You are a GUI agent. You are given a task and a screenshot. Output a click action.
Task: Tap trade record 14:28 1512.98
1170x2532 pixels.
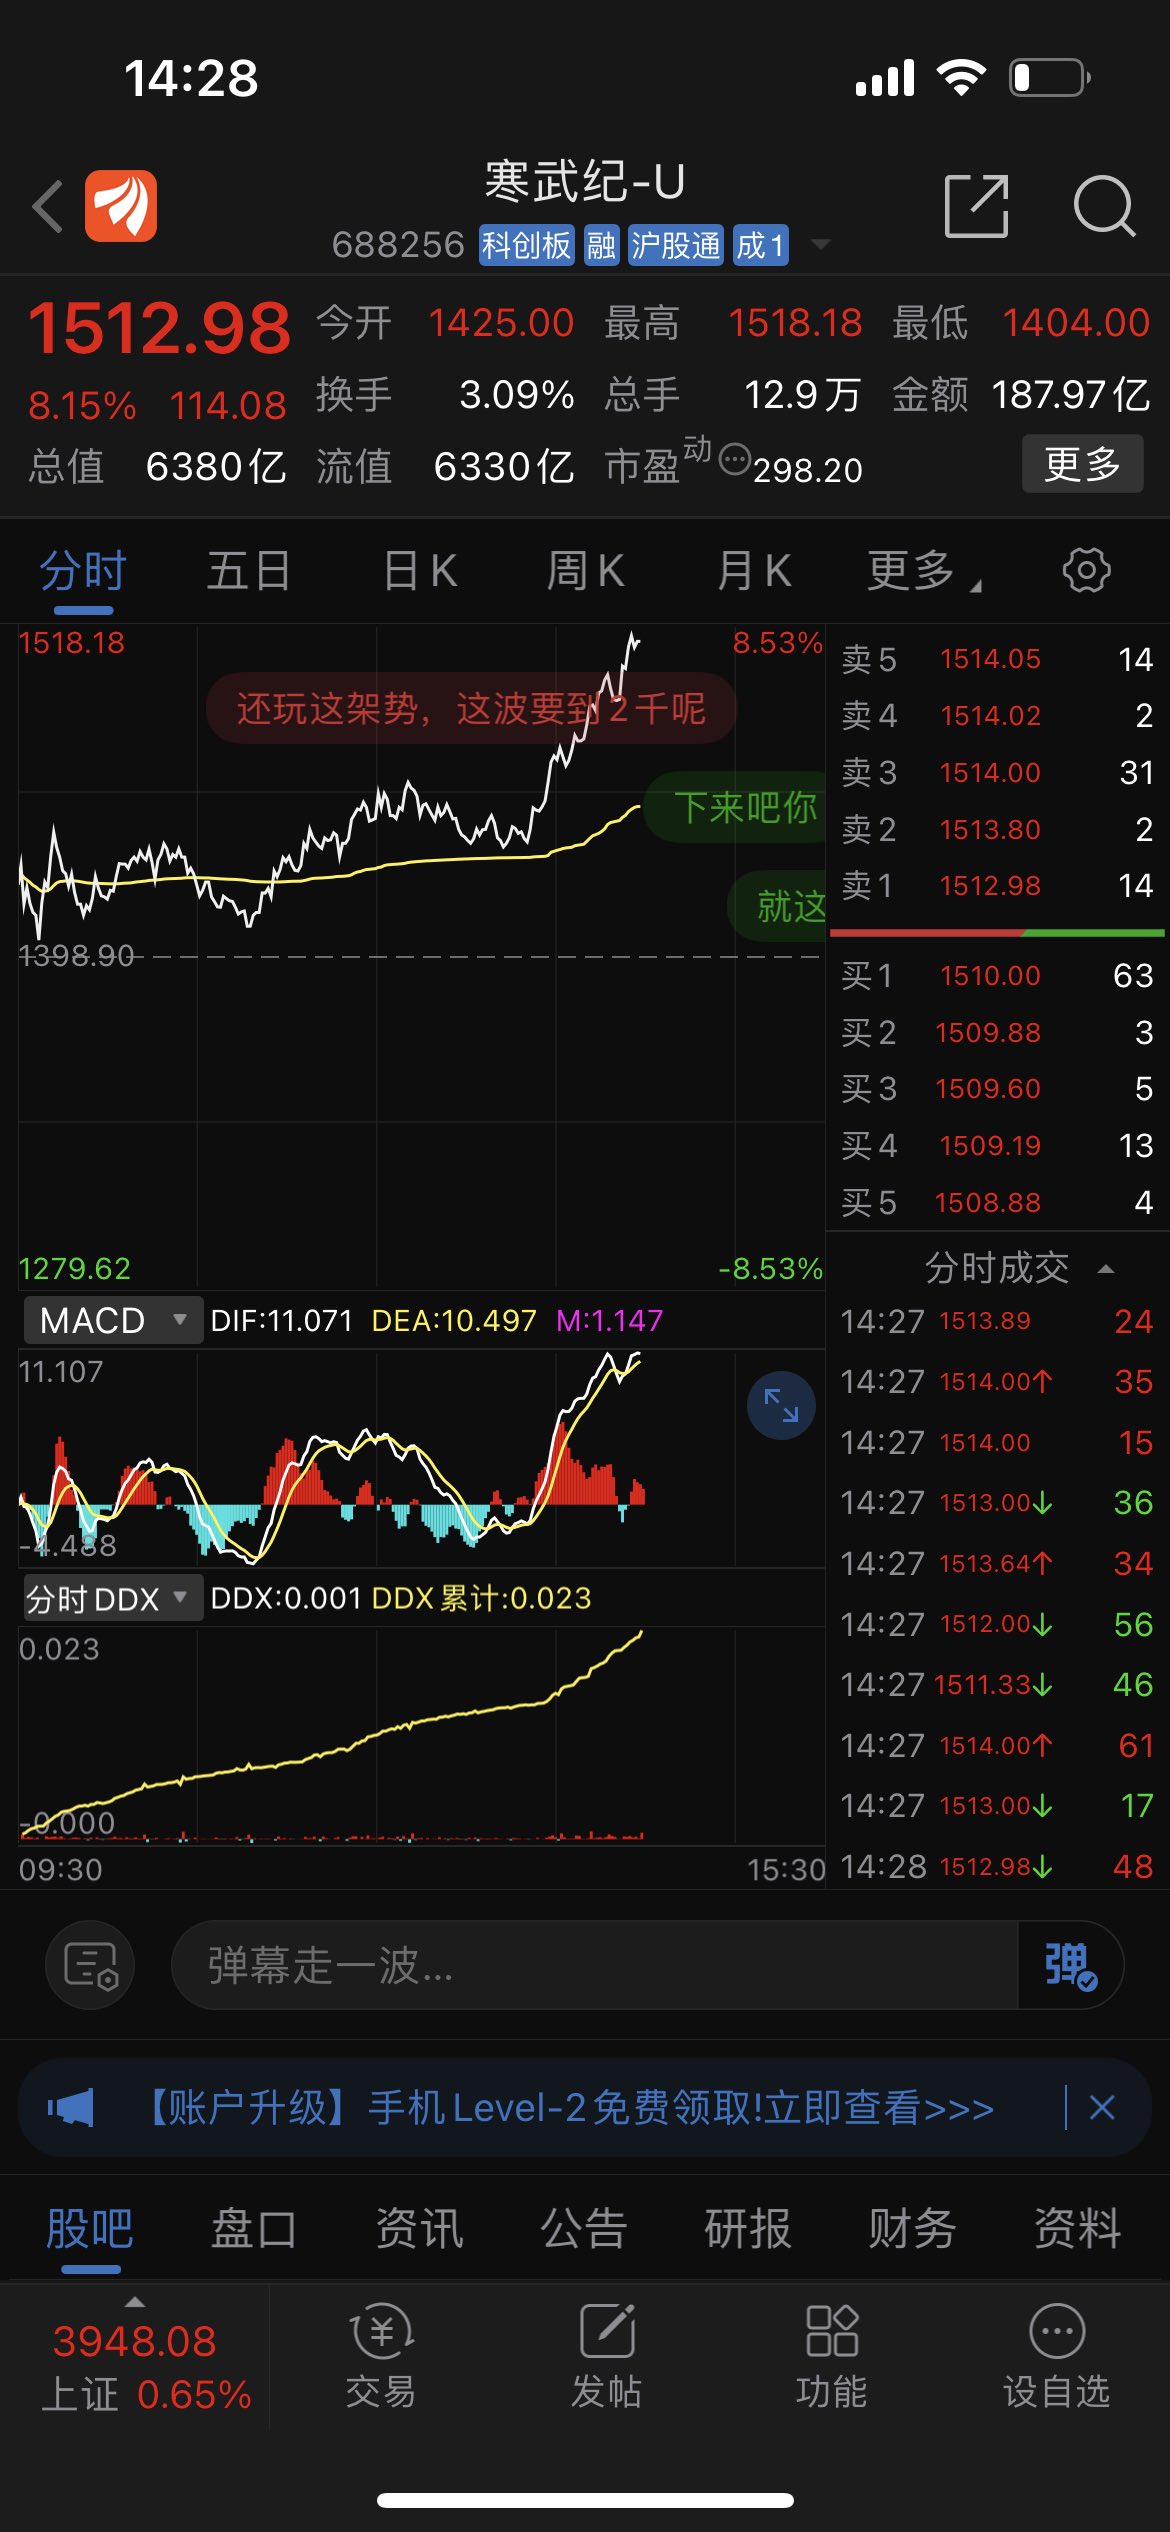click(997, 1866)
